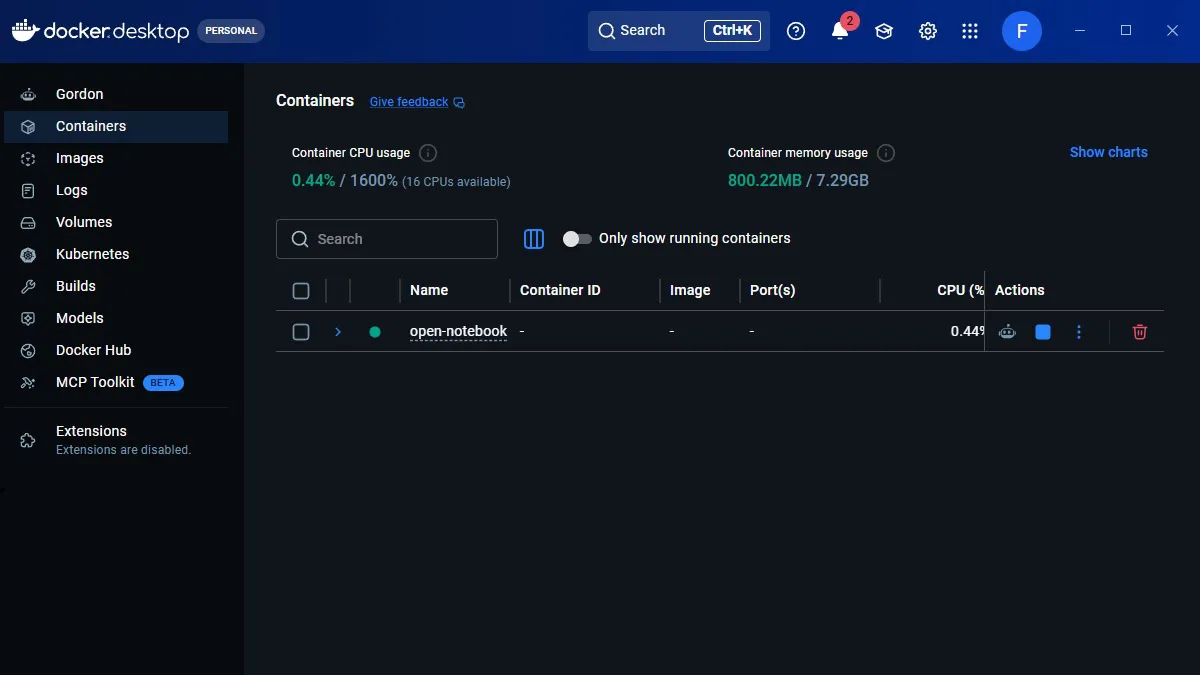
Task: Click the 0.44% CPU usage value
Action: click(x=314, y=181)
